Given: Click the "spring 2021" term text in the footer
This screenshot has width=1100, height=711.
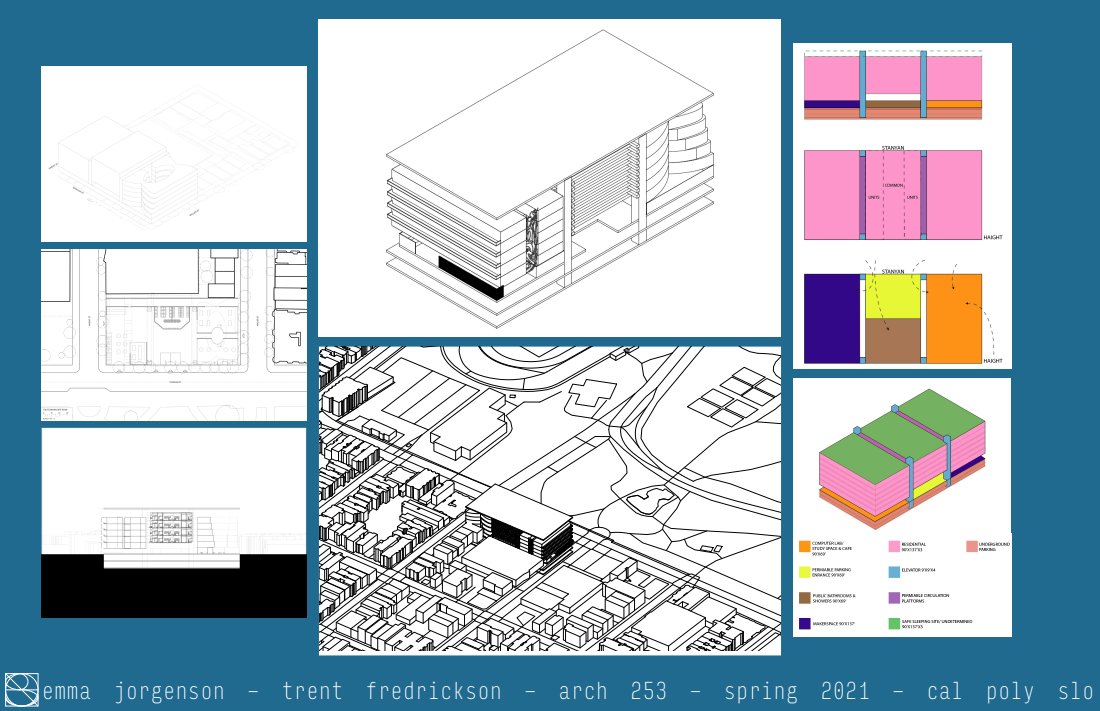Looking at the screenshot, I should coord(796,691).
